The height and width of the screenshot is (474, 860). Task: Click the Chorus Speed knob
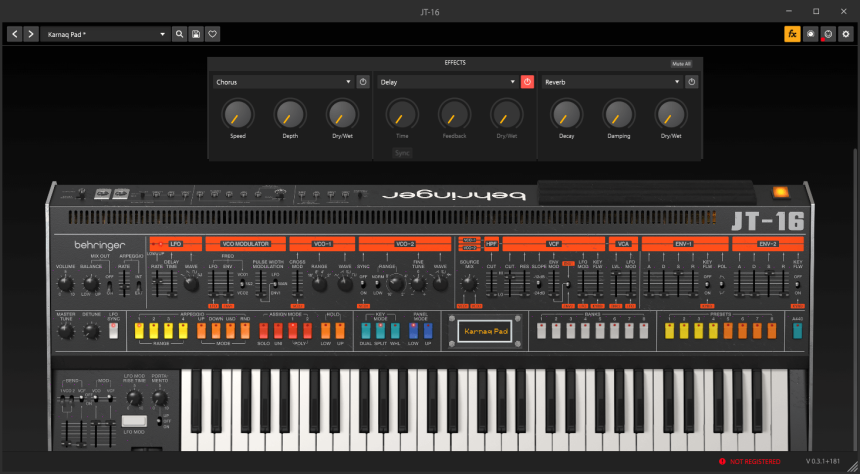coord(238,115)
